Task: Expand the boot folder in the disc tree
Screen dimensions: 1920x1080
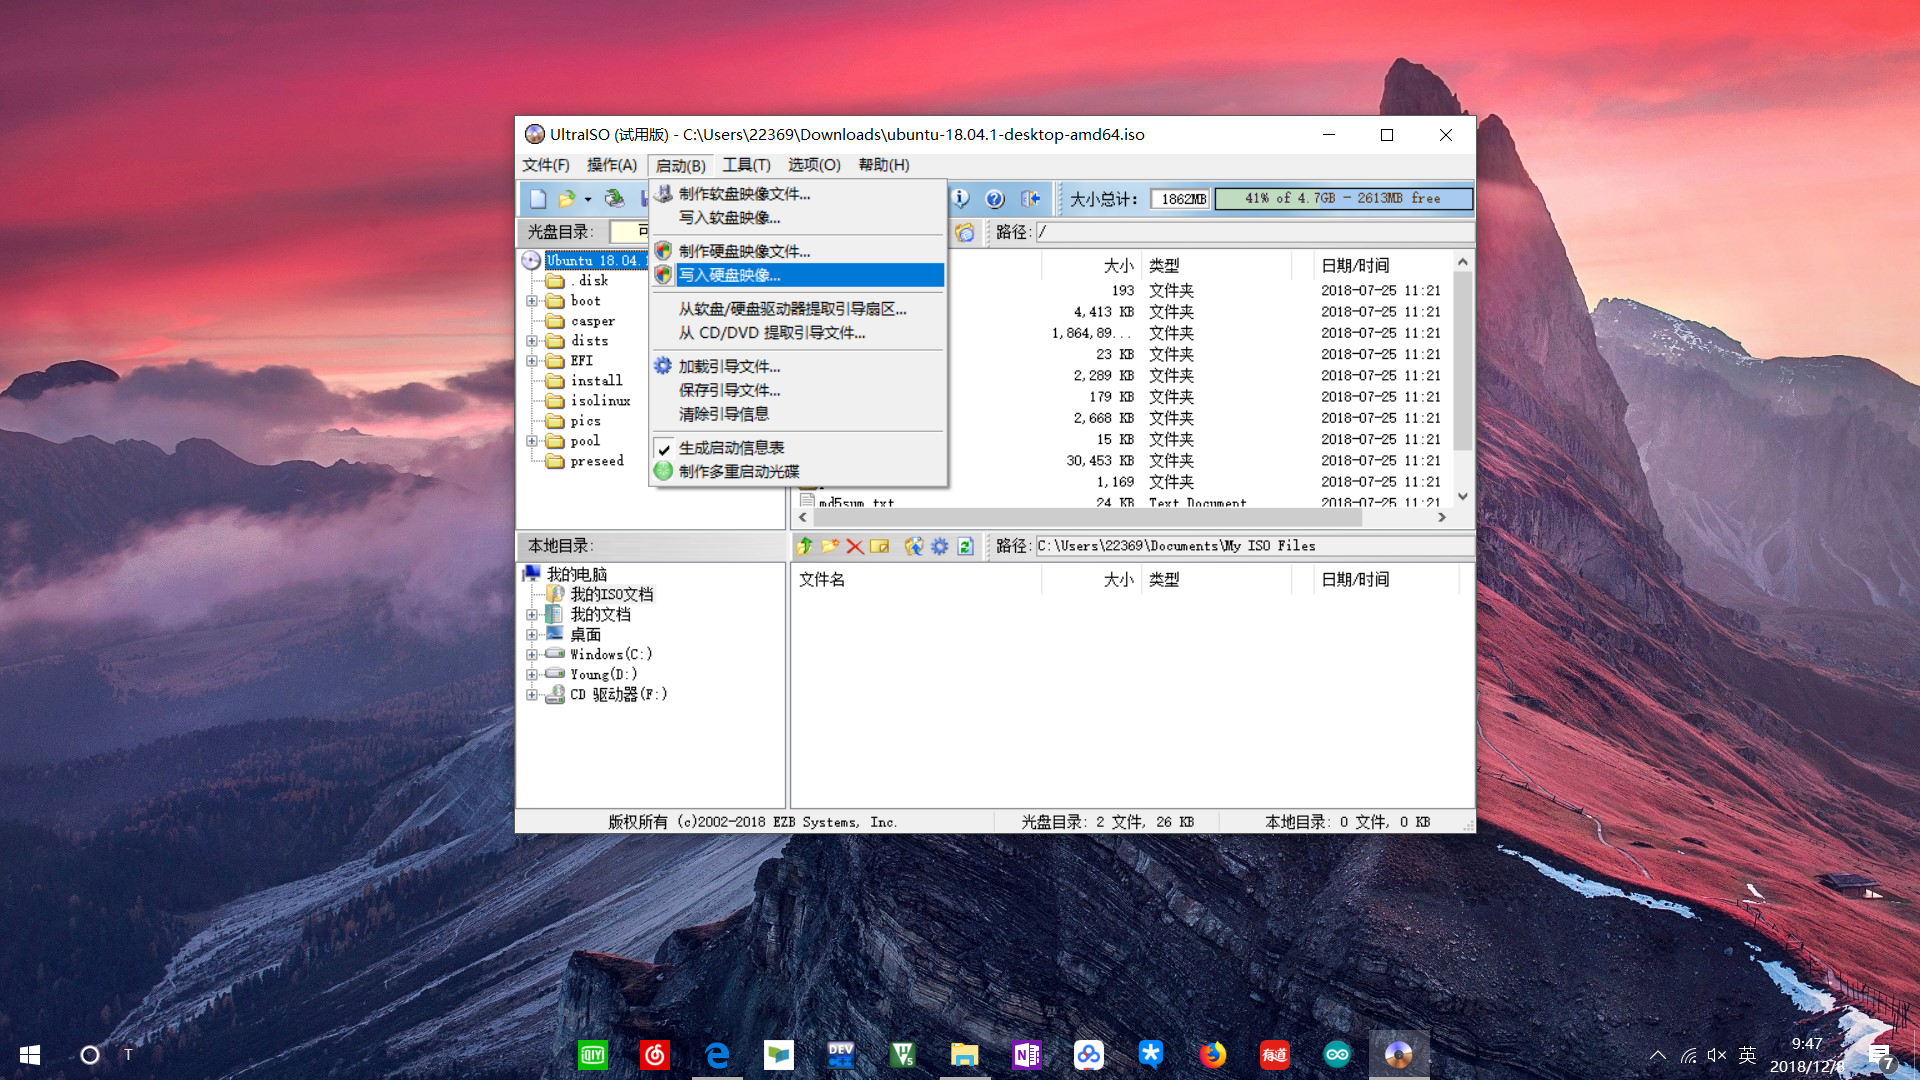Action: 531,300
